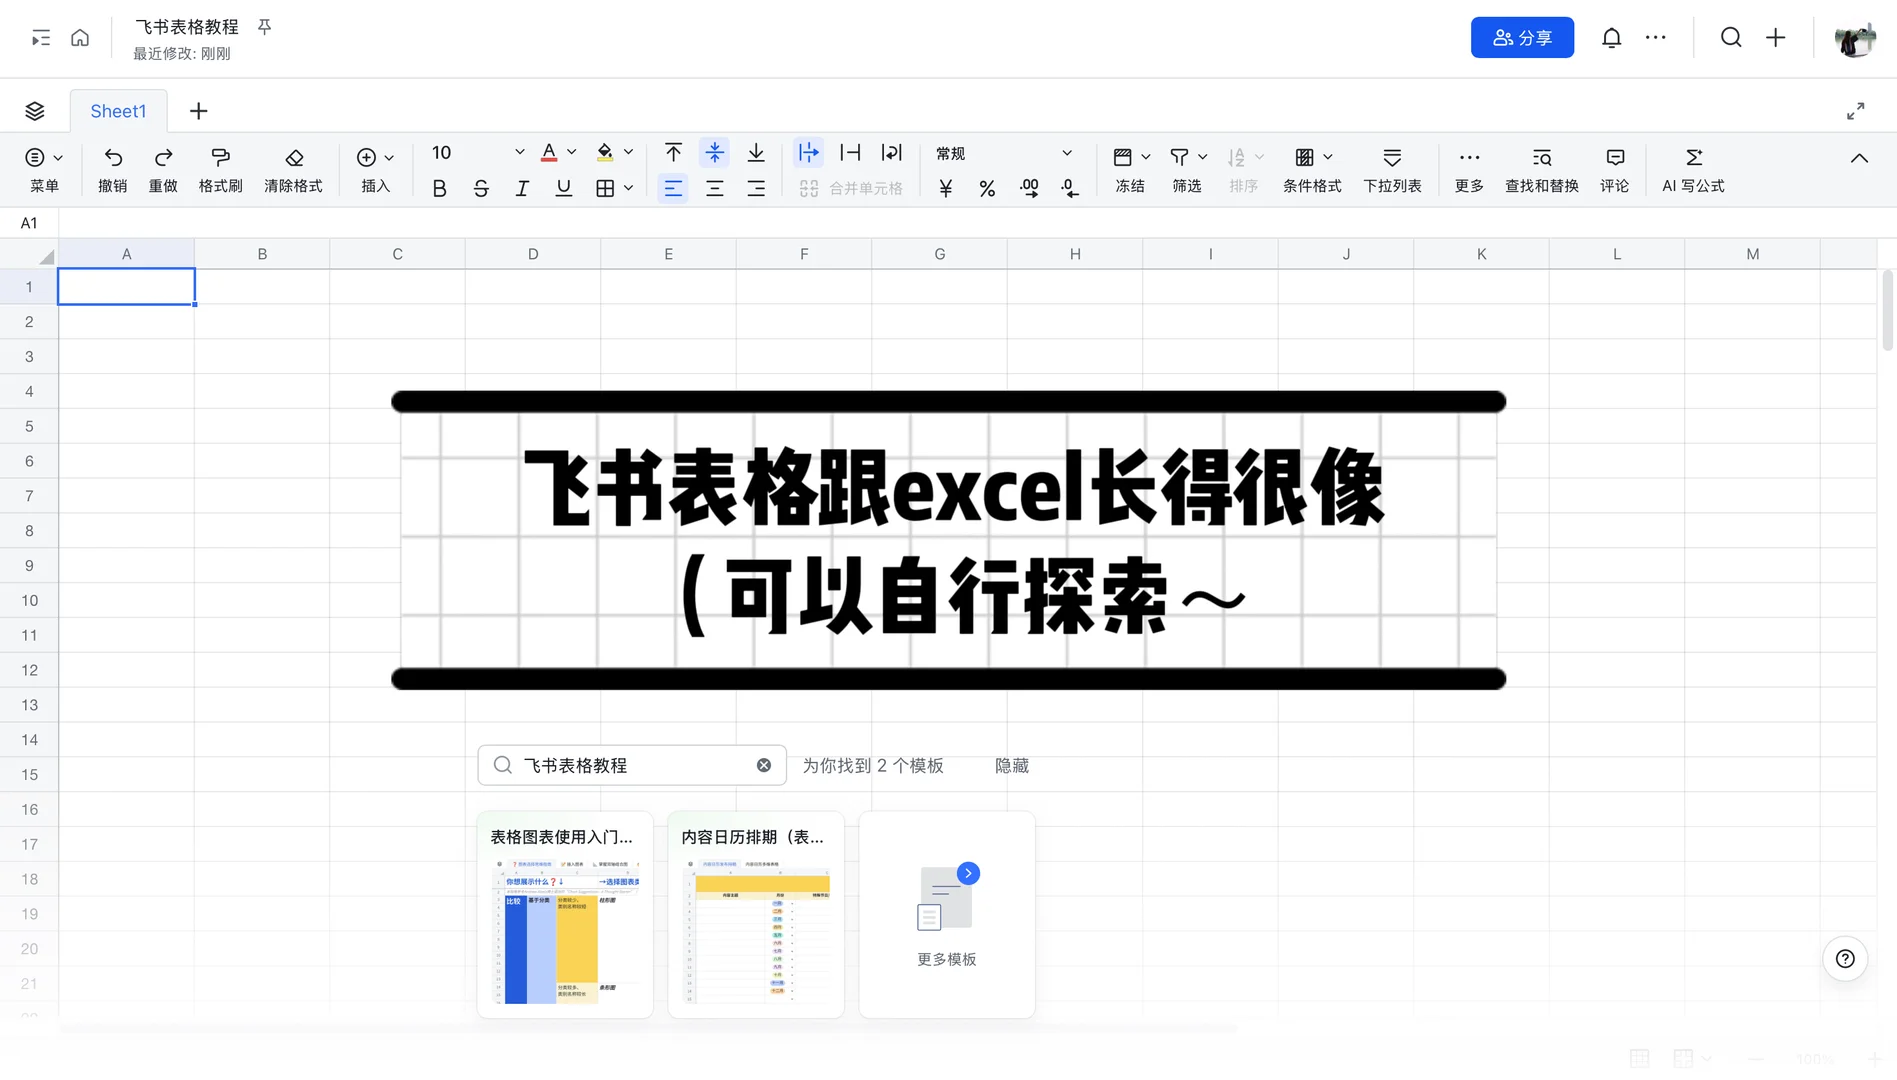Toggle underline formatting

point(564,188)
